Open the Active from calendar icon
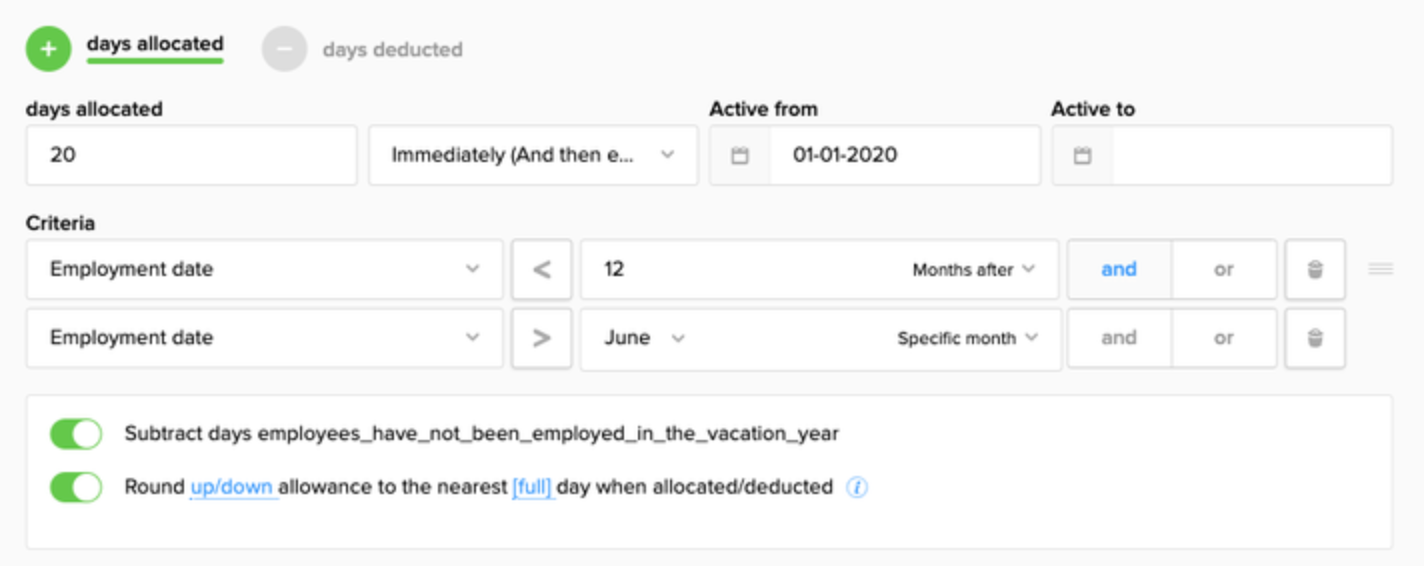Image resolution: width=1424 pixels, height=566 pixels. [x=740, y=156]
